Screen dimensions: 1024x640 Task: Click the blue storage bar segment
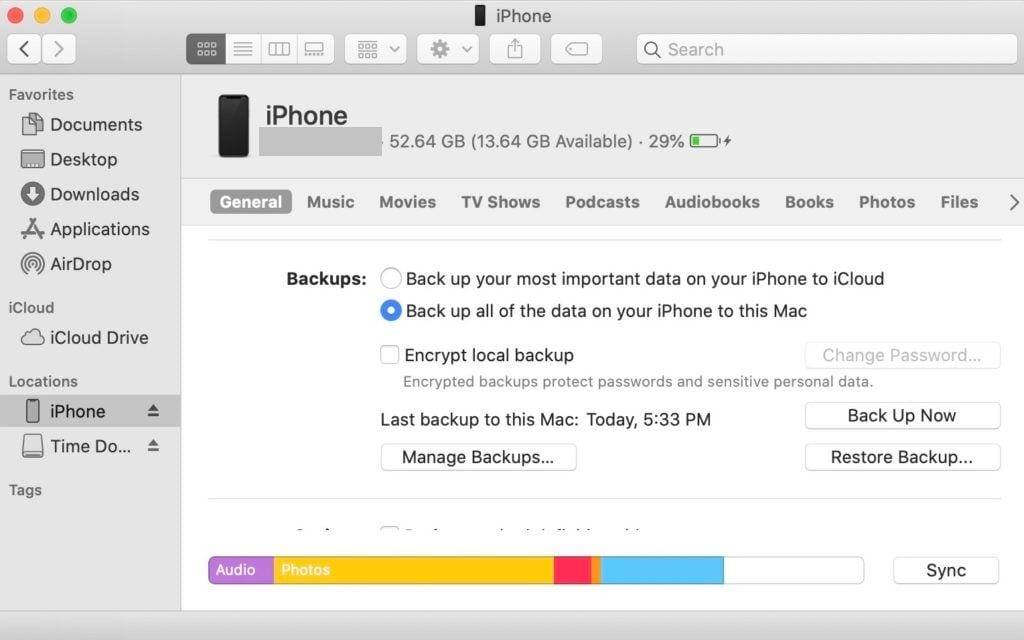[662, 570]
